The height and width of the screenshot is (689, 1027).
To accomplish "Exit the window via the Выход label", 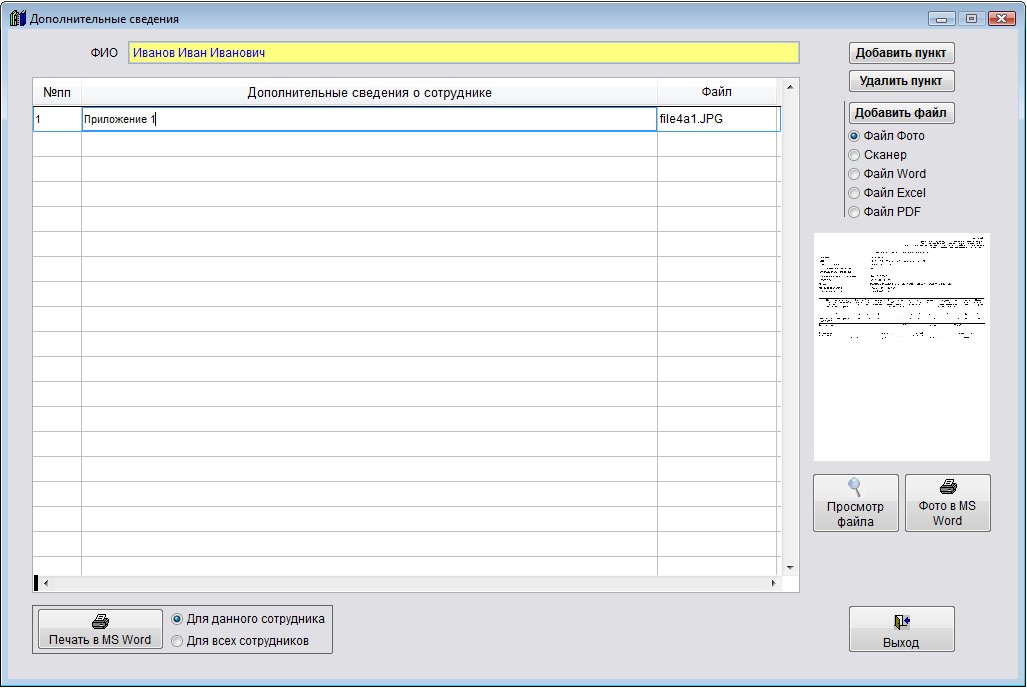I will (x=901, y=642).
